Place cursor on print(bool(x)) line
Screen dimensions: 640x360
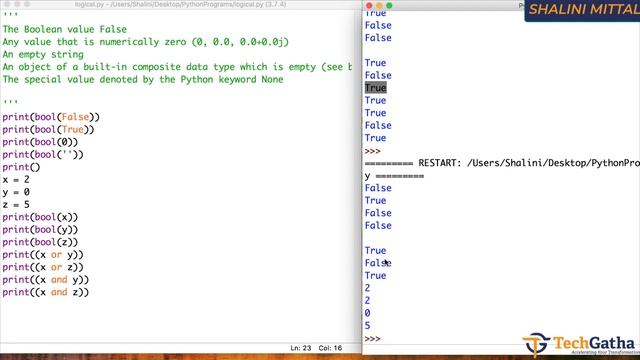pos(40,217)
